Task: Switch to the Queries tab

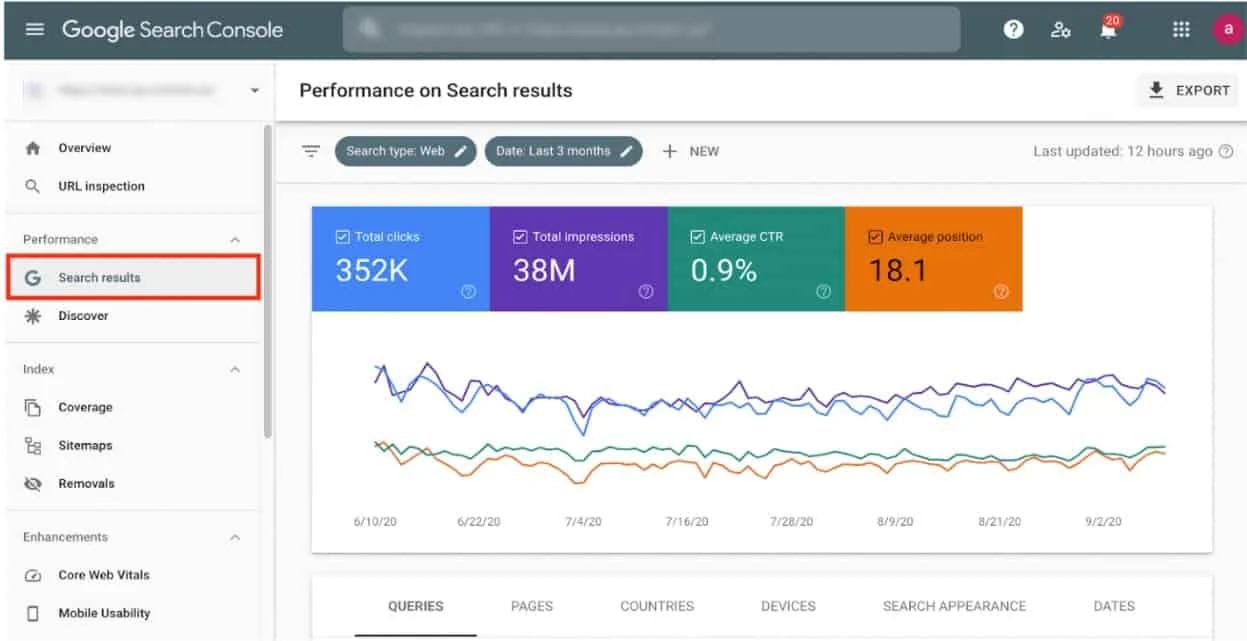Action: coord(416,606)
